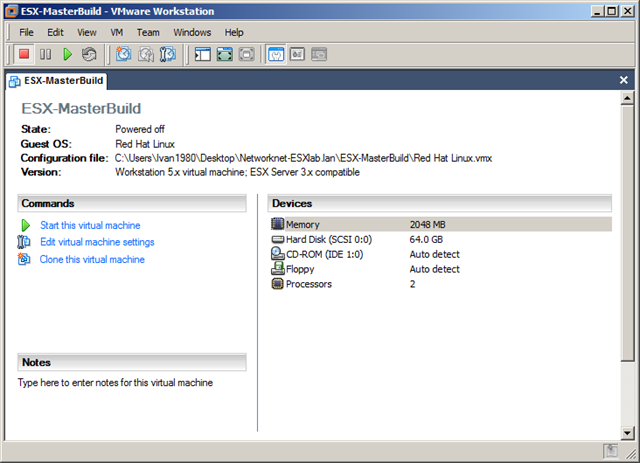The width and height of the screenshot is (640, 463).
Task: Open the File menu
Action: [27, 32]
